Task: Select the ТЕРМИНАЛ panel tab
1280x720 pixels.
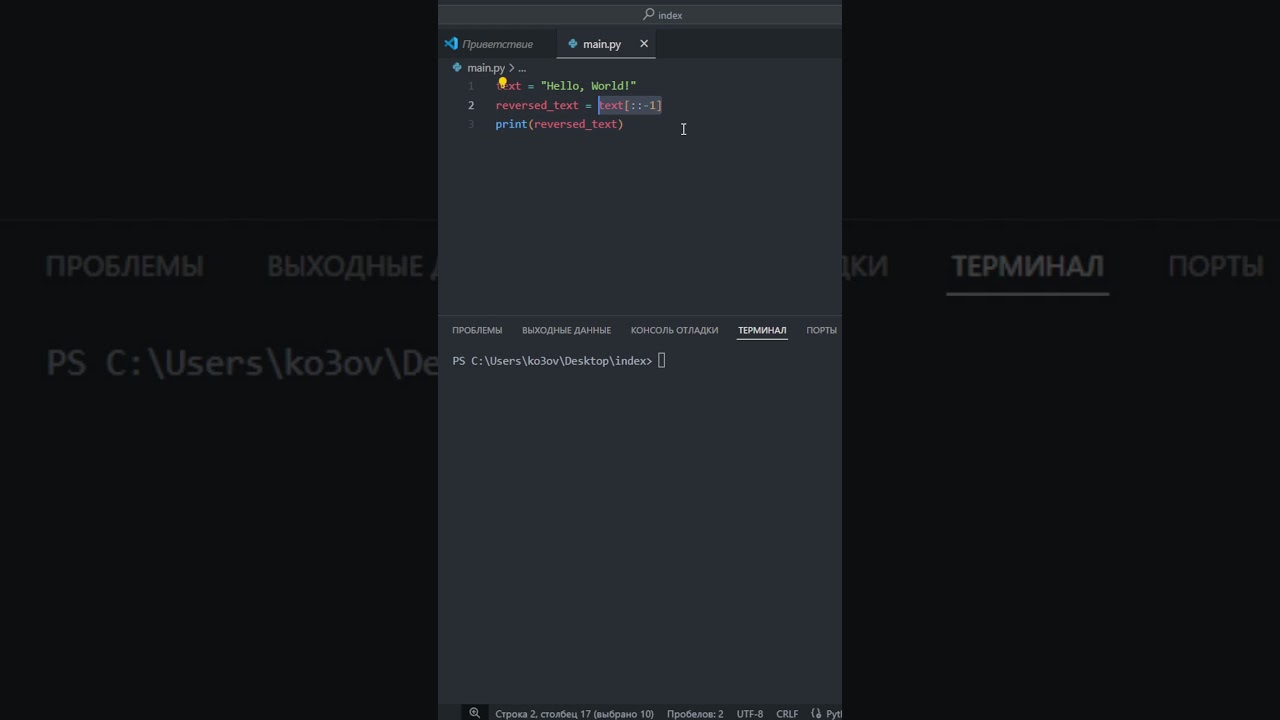Action: click(x=762, y=330)
